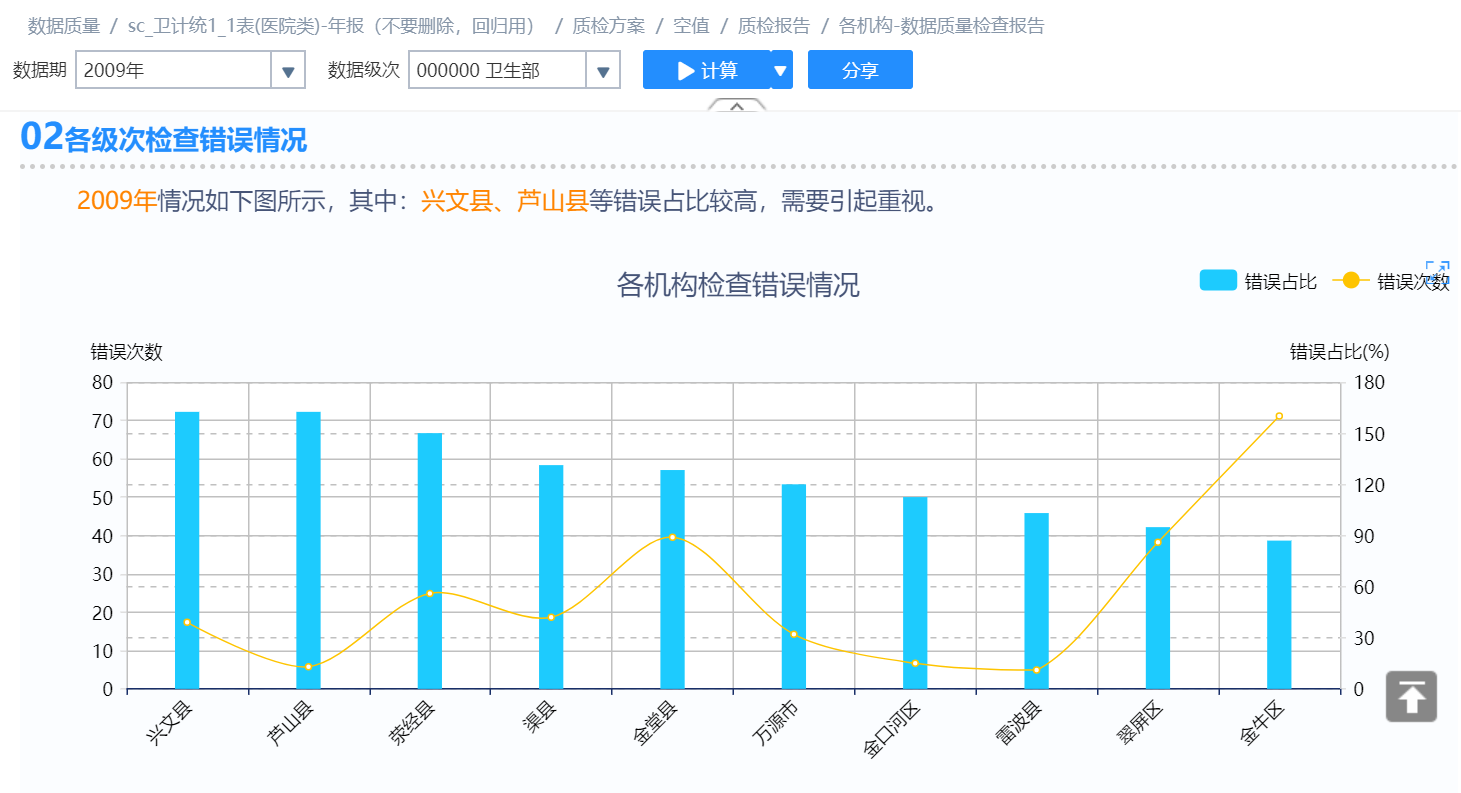
Task: Click the fullscreen chart icon
Action: [1437, 271]
